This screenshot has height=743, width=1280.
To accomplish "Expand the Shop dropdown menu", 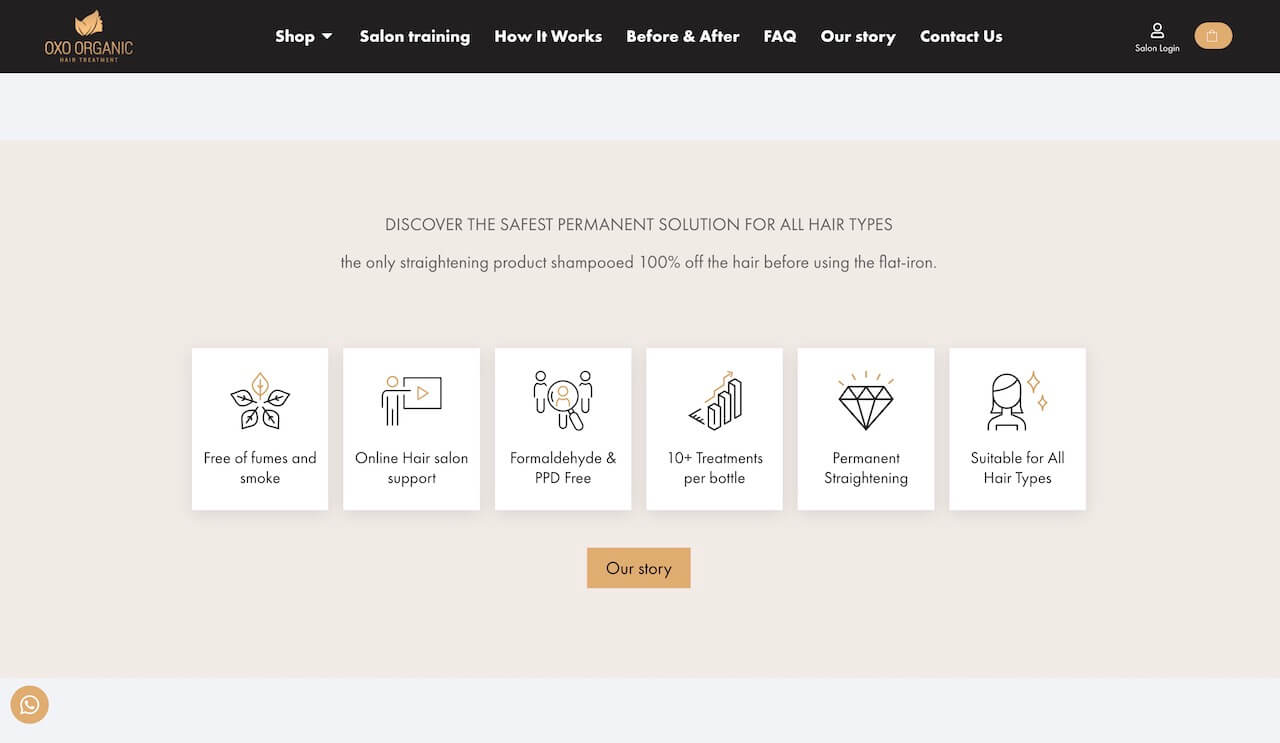I will [304, 36].
